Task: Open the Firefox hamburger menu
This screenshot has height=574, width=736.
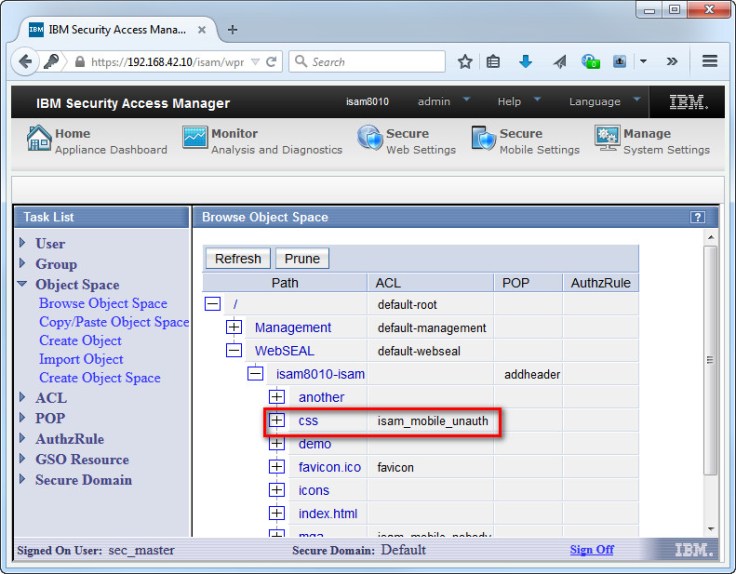Action: pos(710,61)
